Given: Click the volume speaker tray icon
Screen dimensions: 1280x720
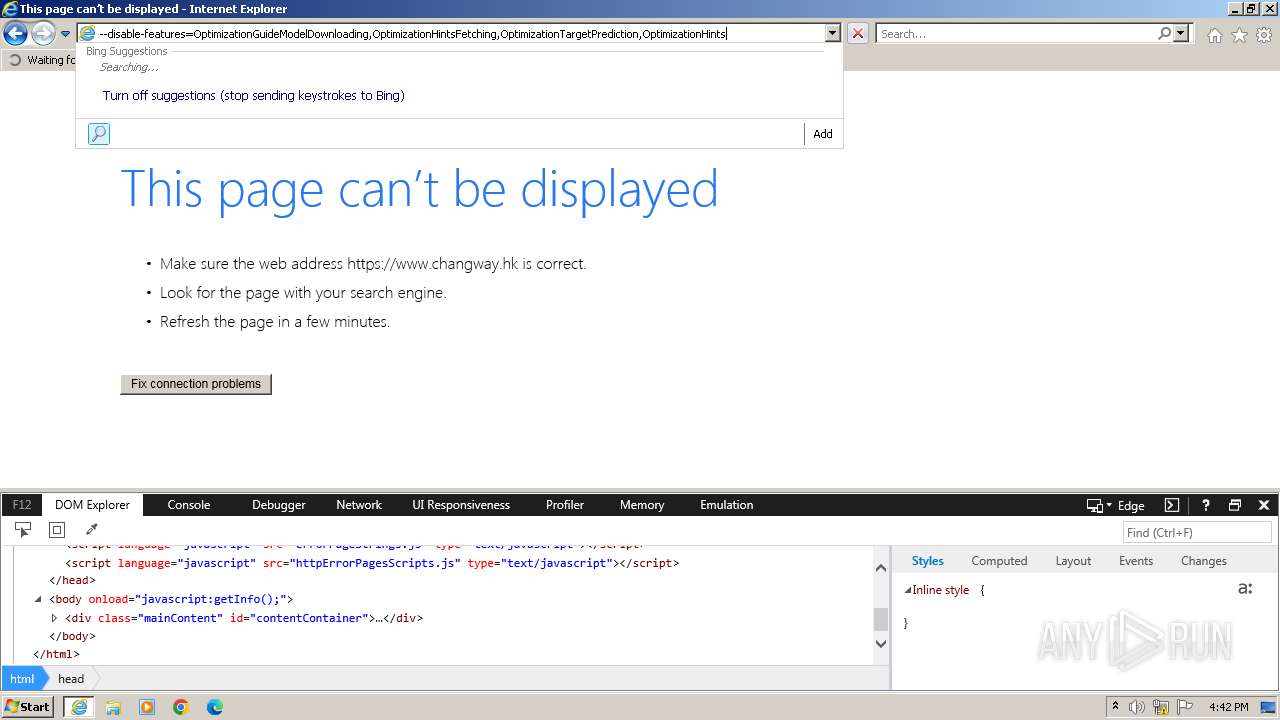Looking at the screenshot, I should point(1137,707).
